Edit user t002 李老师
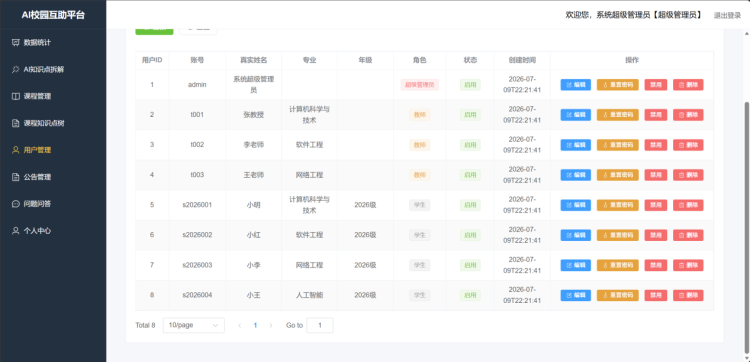The height and width of the screenshot is (362, 750). (x=575, y=145)
